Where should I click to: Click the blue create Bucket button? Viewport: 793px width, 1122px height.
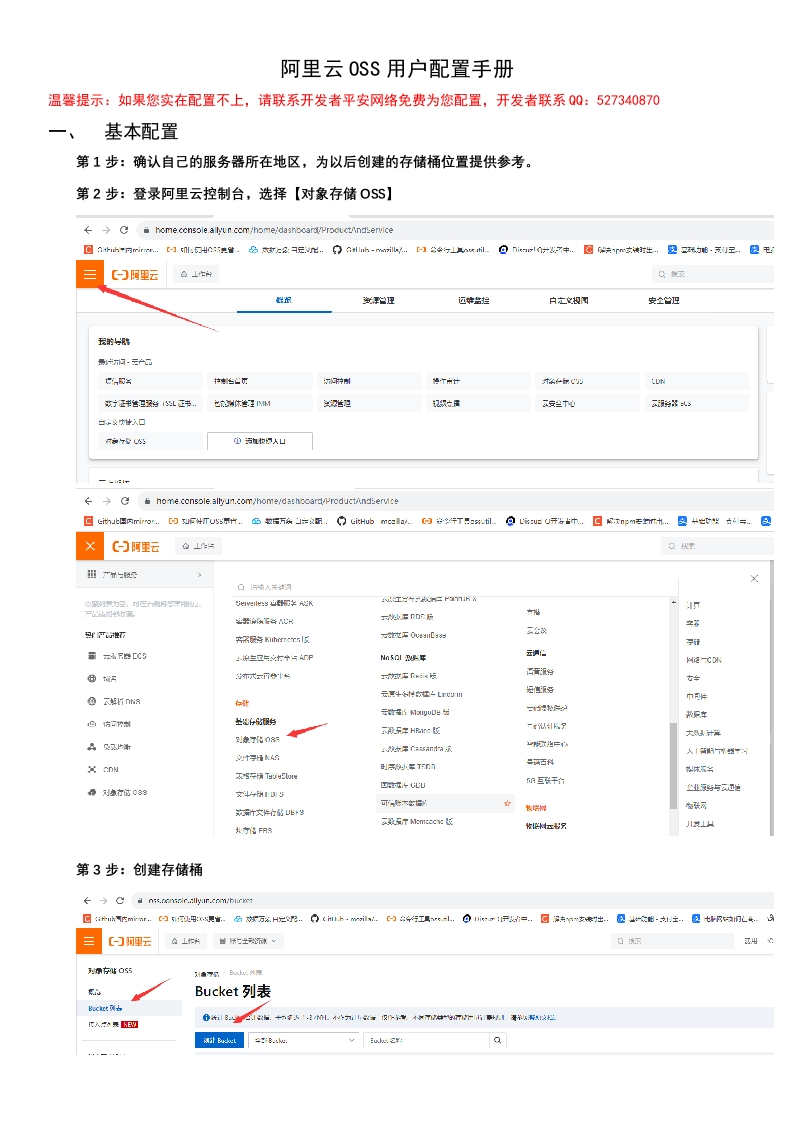219,1040
